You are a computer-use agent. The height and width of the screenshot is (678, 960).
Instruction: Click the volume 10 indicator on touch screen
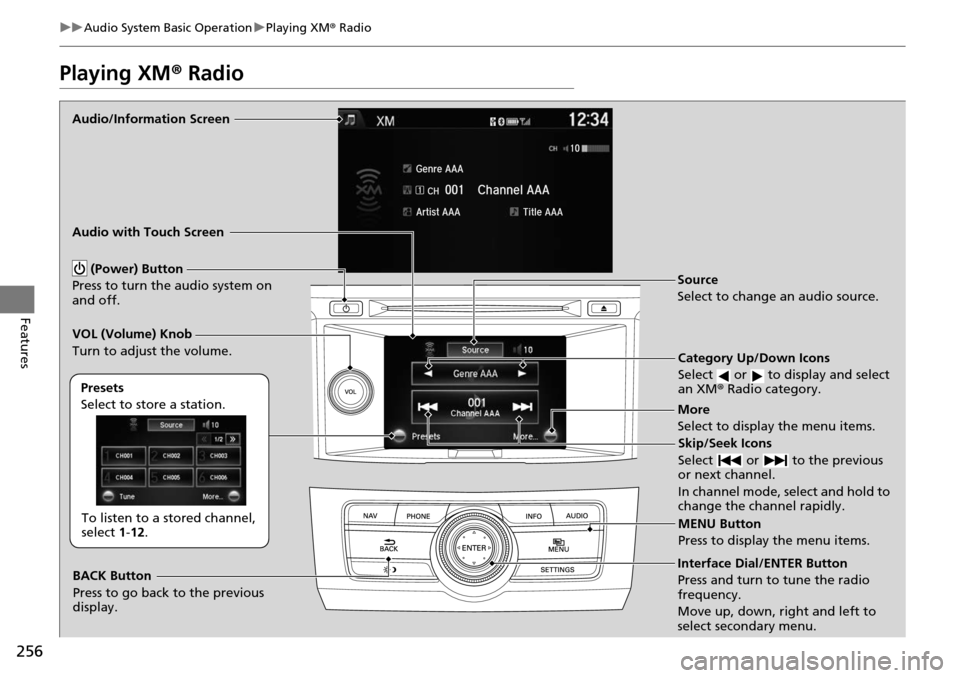point(523,350)
